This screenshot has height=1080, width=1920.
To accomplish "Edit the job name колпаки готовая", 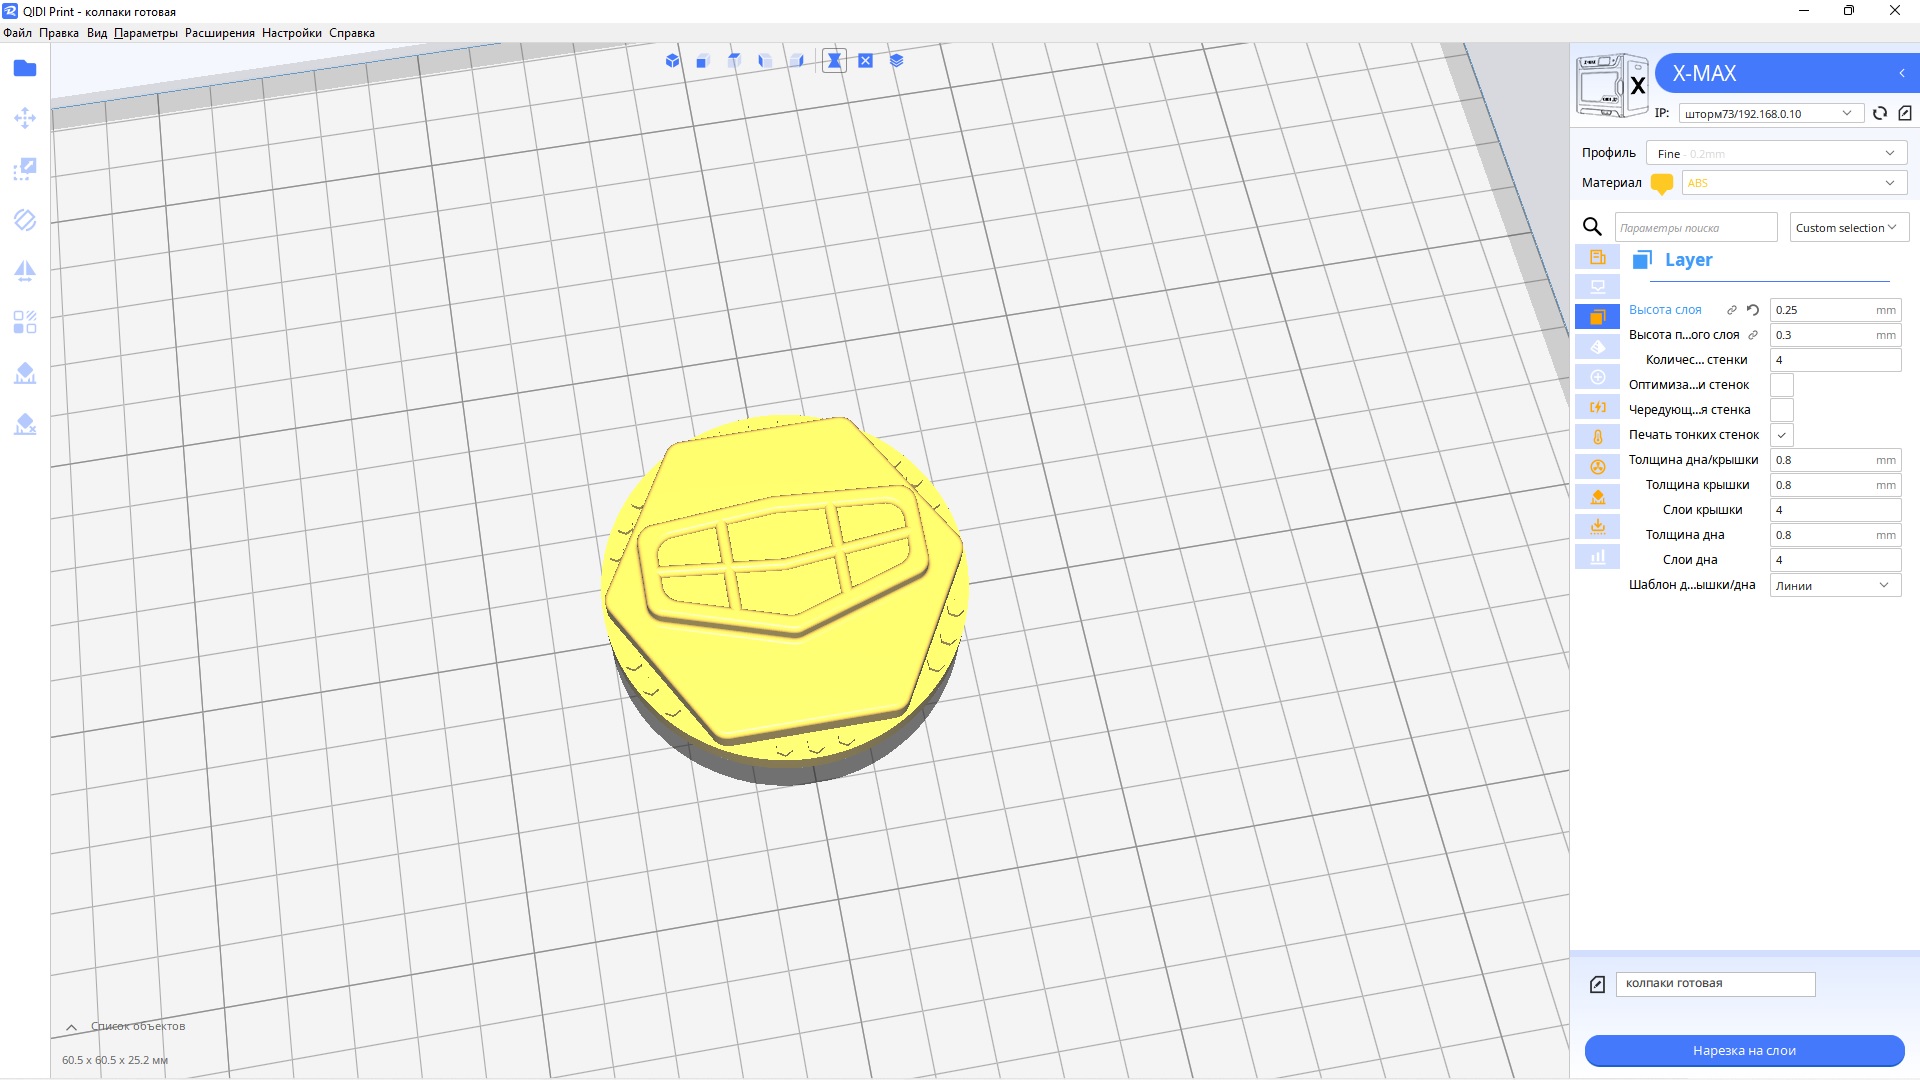I will click(x=1715, y=984).
